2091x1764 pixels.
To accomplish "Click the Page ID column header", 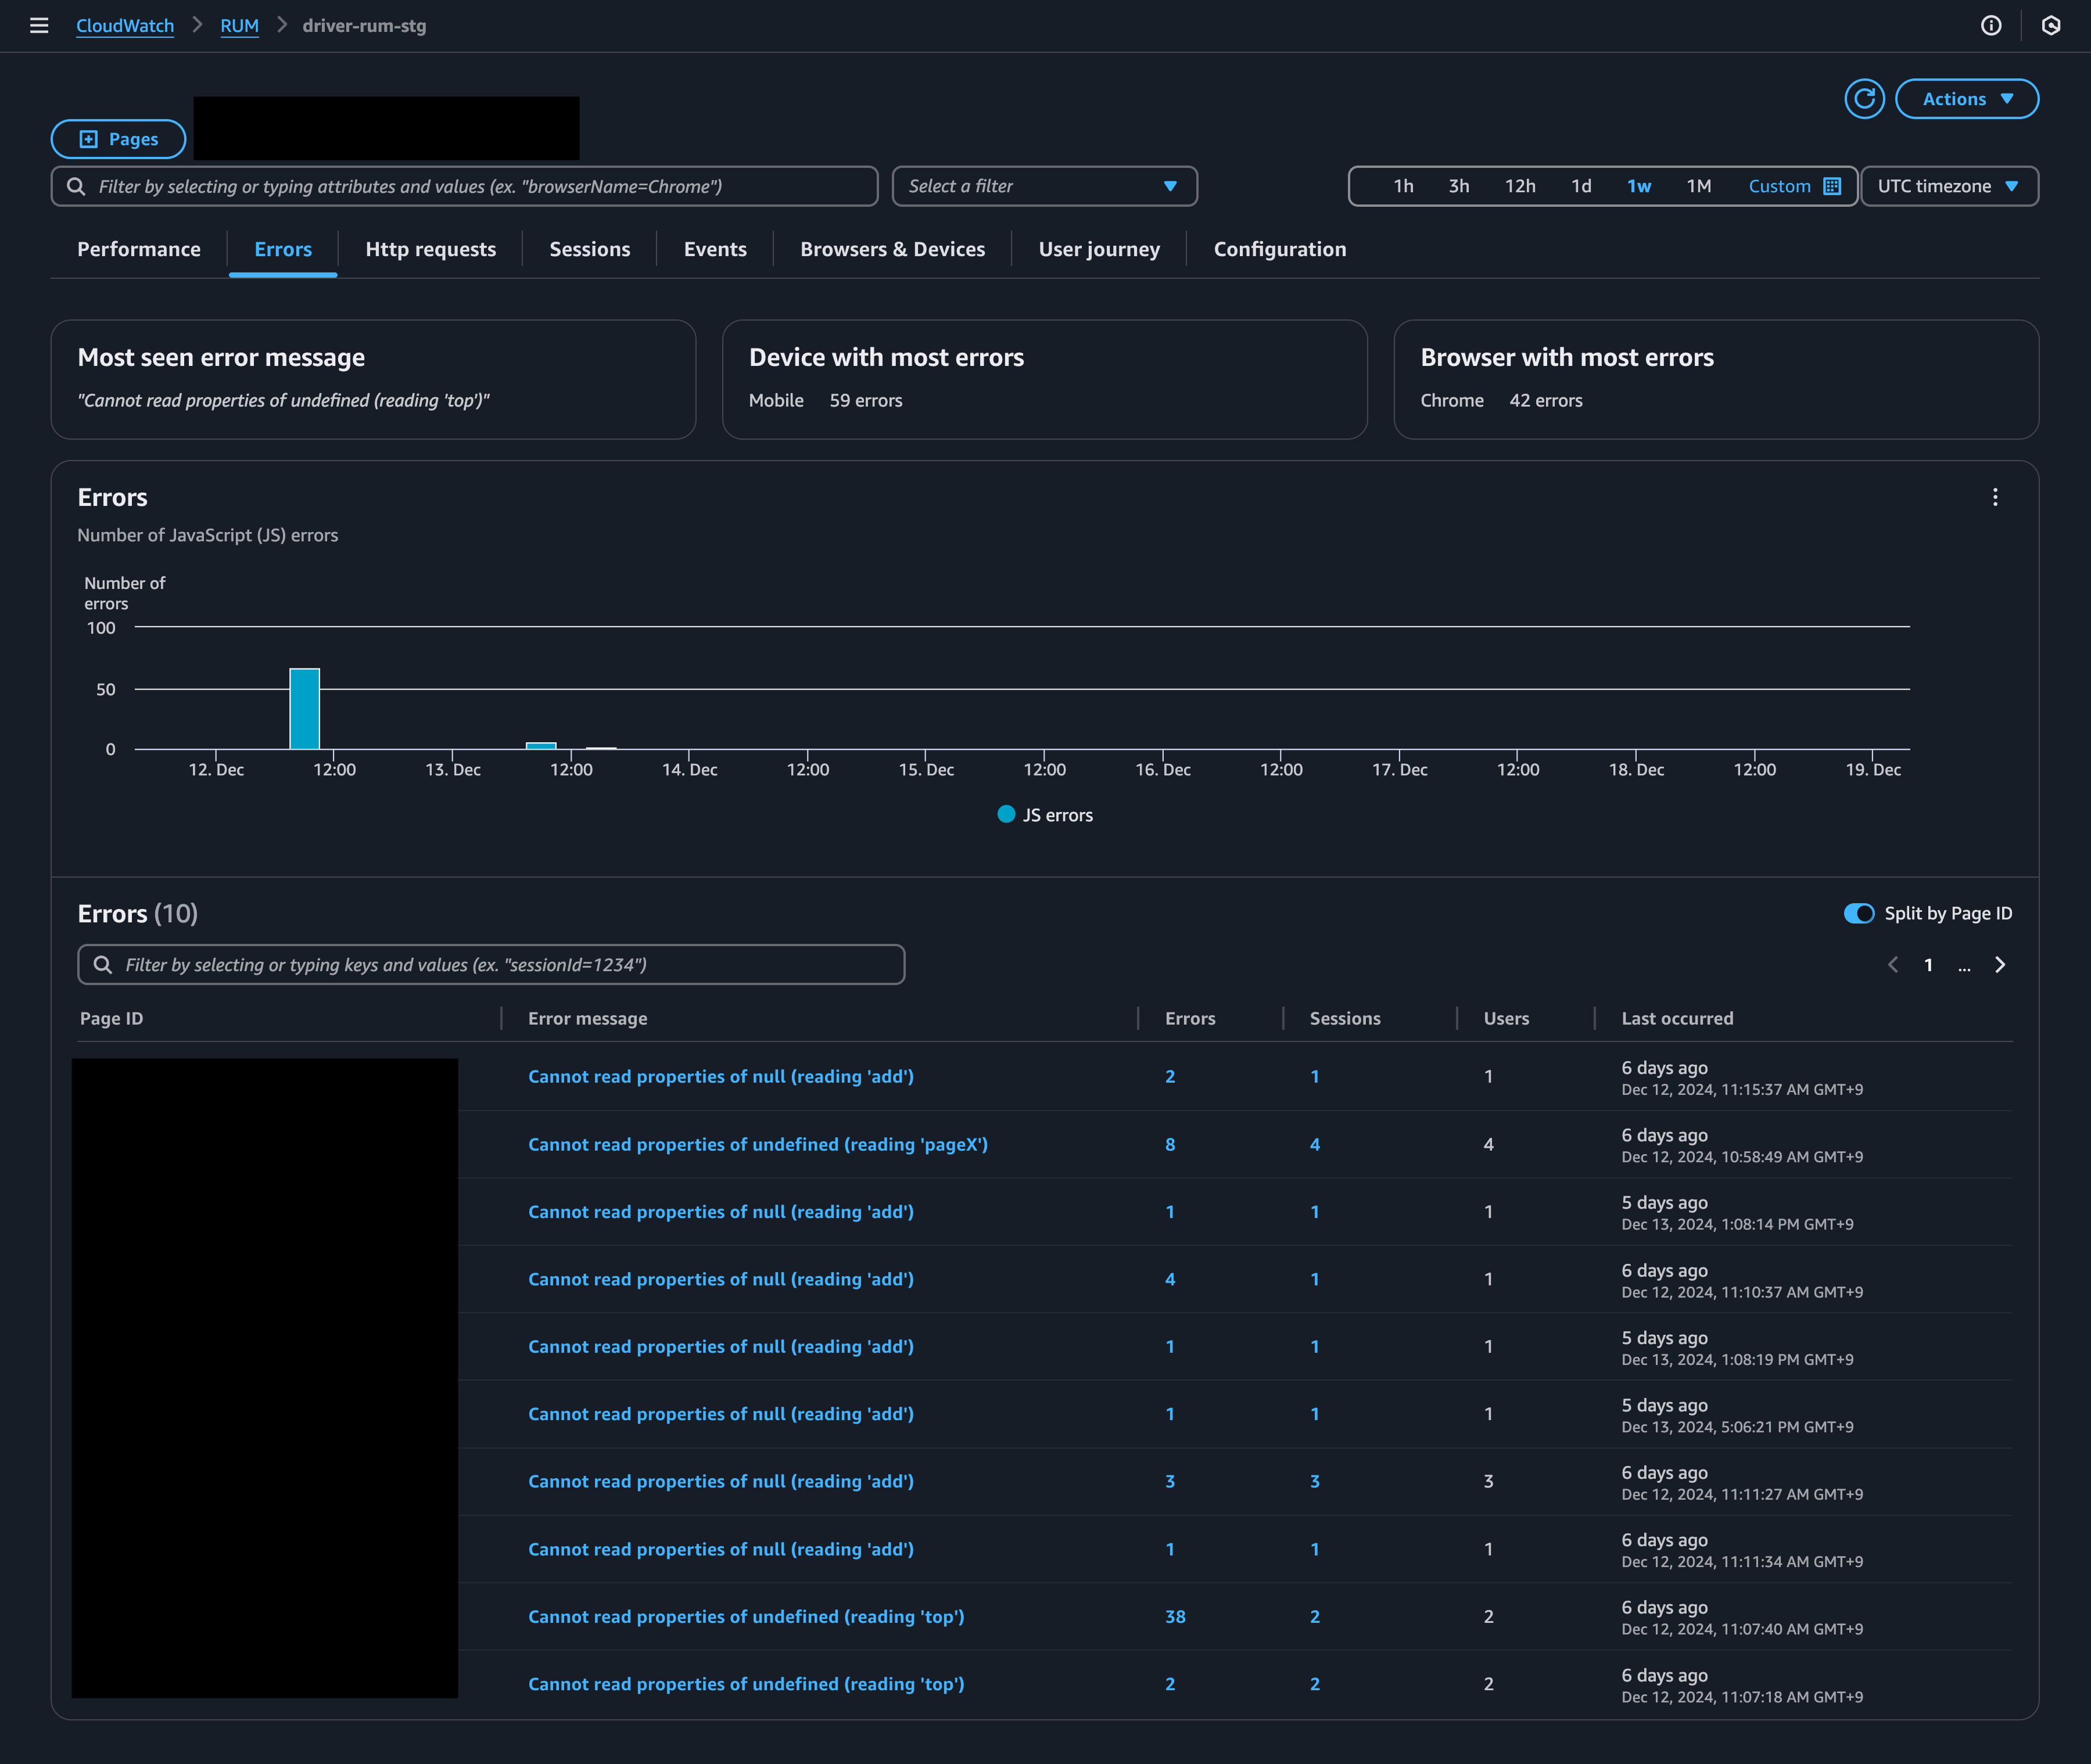I will (x=111, y=1018).
